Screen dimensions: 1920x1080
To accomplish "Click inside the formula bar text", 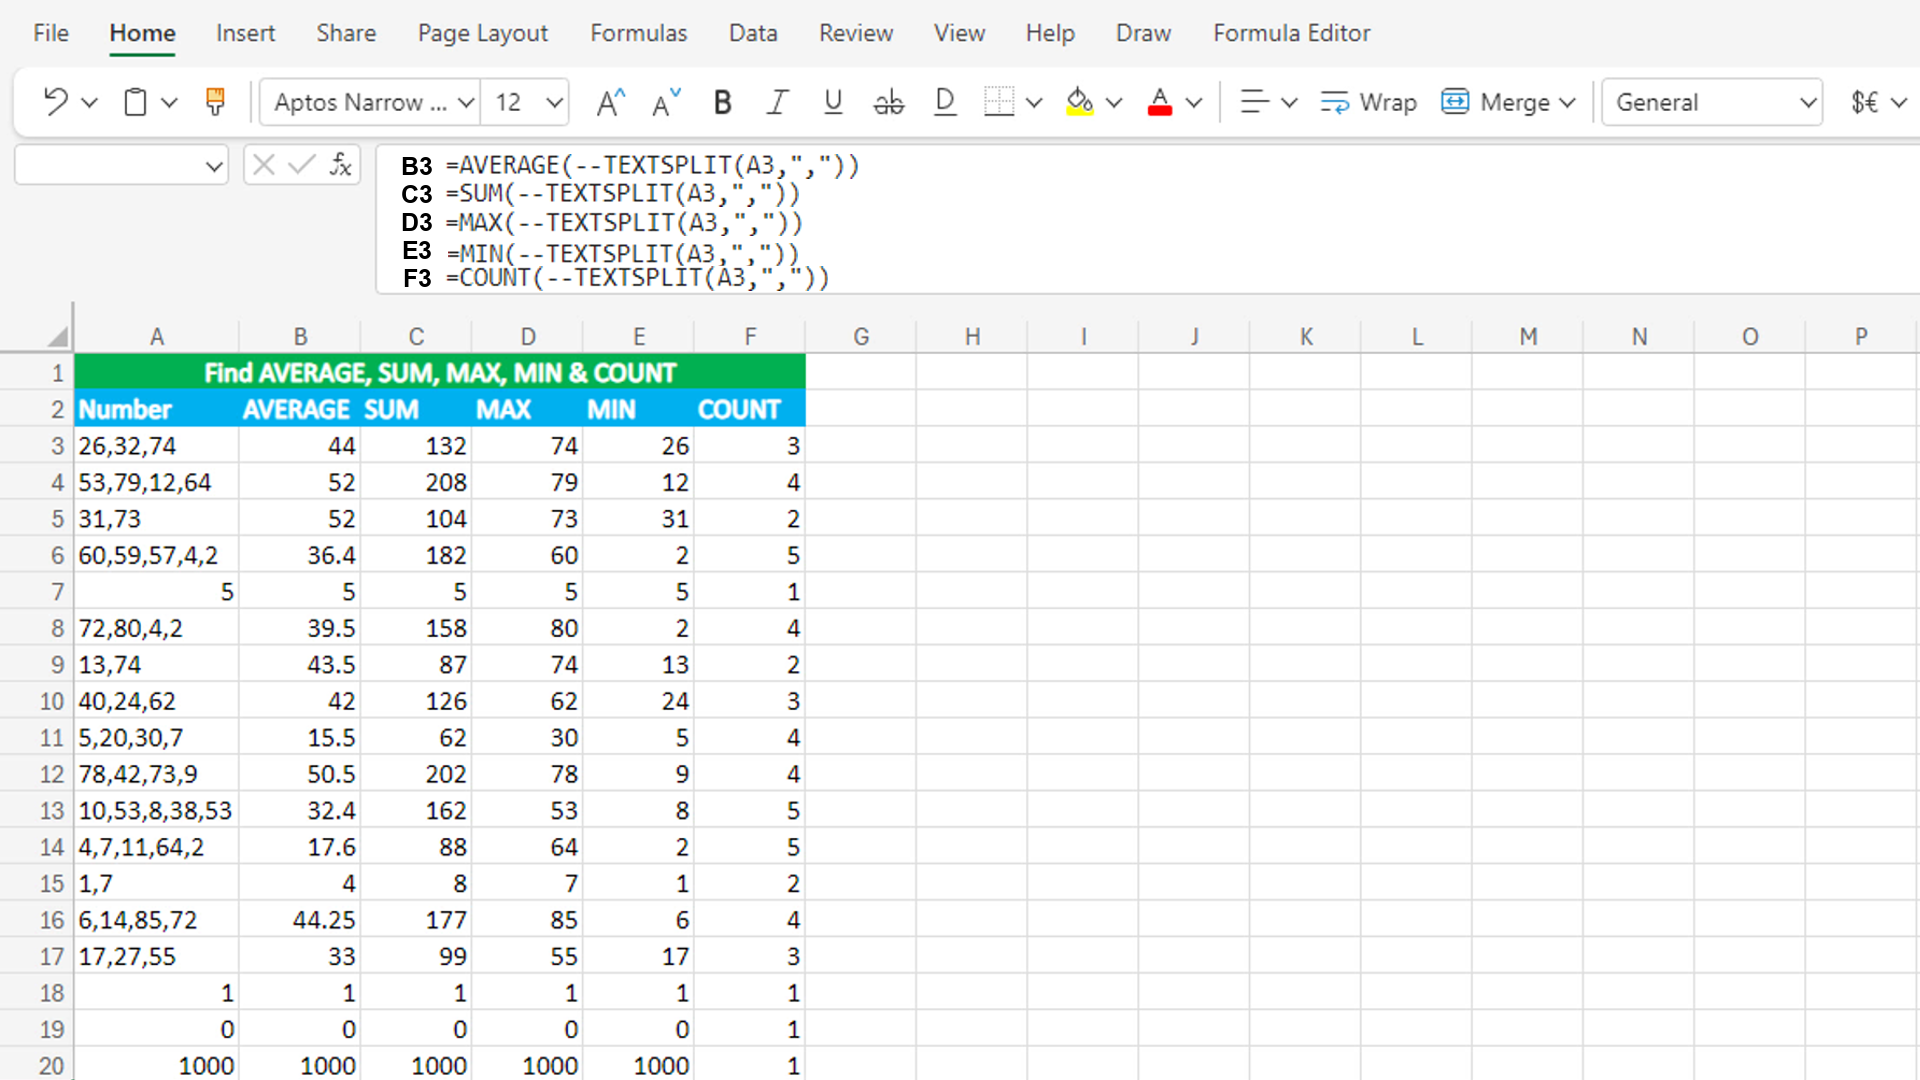I will click(x=1147, y=220).
